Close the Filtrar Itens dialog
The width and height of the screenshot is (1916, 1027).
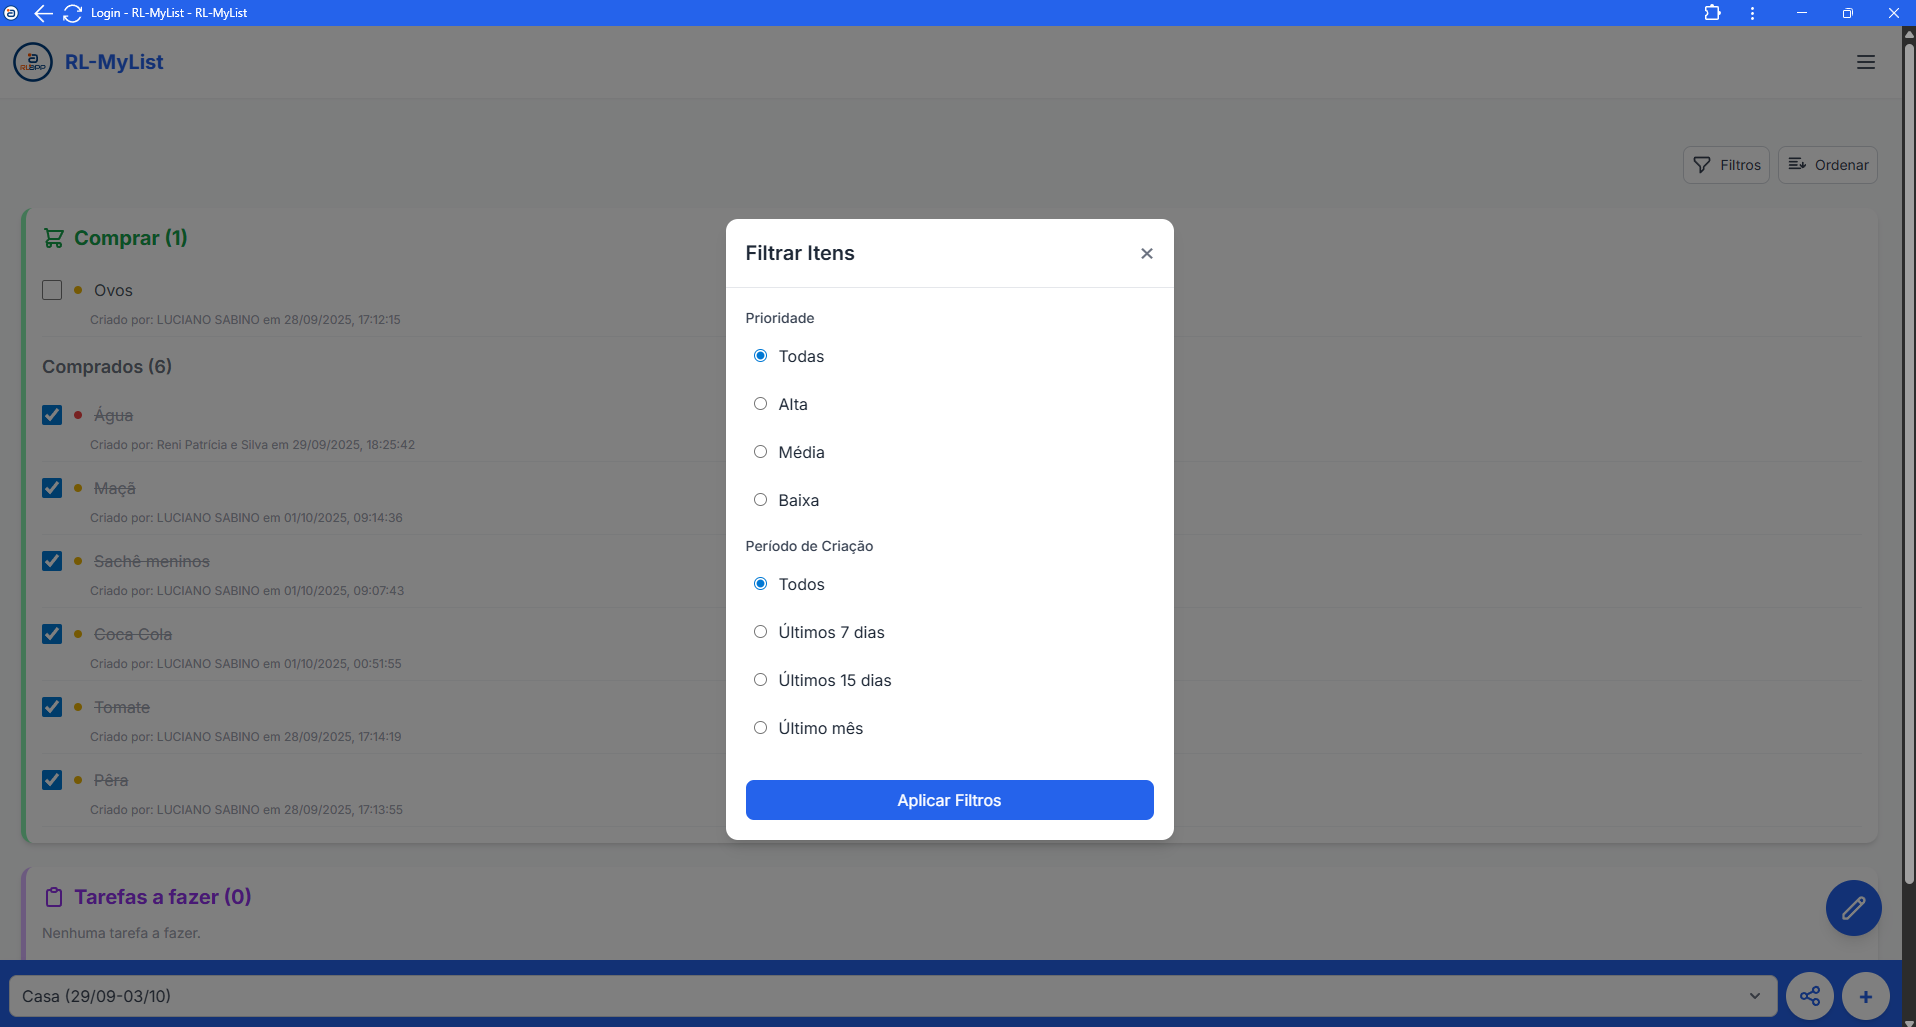pos(1146,254)
